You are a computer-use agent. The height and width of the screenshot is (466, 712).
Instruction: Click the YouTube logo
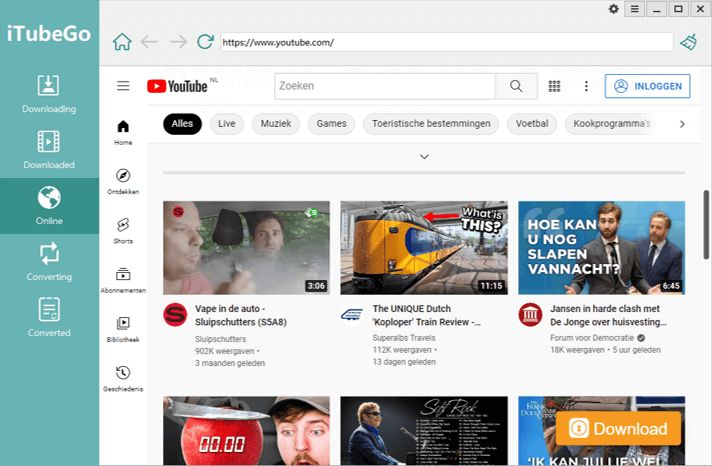point(177,86)
